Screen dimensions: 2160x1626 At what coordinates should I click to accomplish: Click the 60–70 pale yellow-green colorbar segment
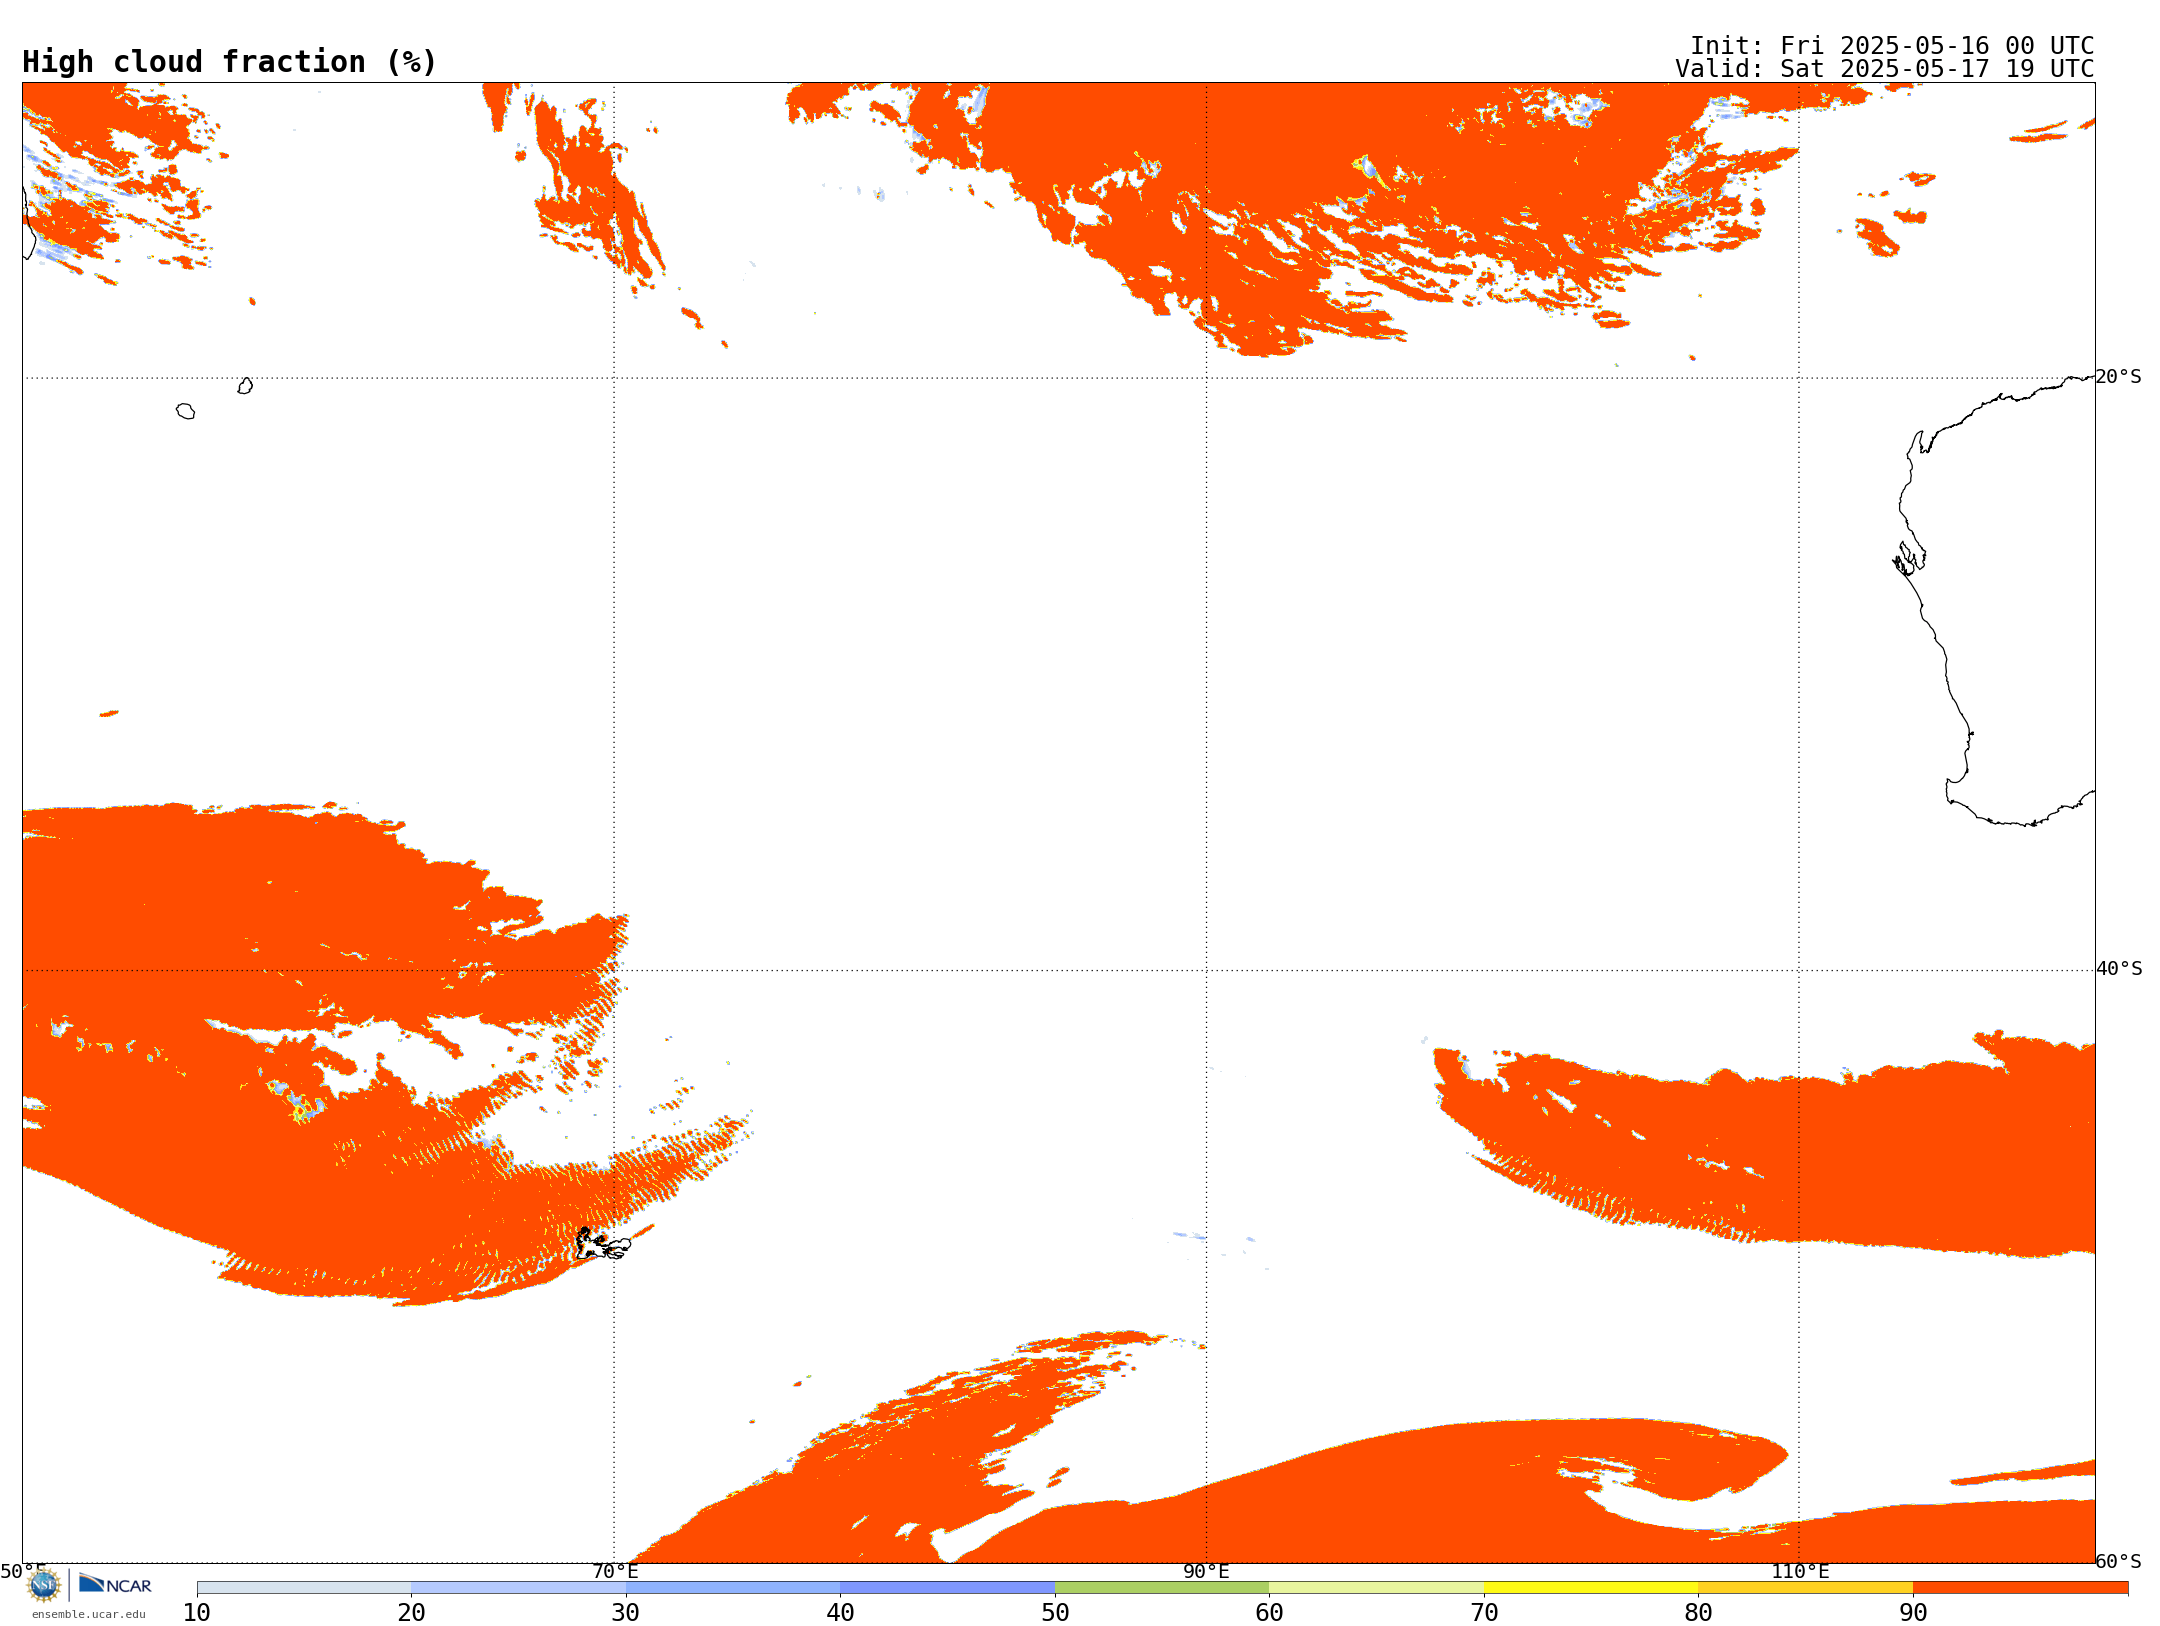click(1376, 1588)
